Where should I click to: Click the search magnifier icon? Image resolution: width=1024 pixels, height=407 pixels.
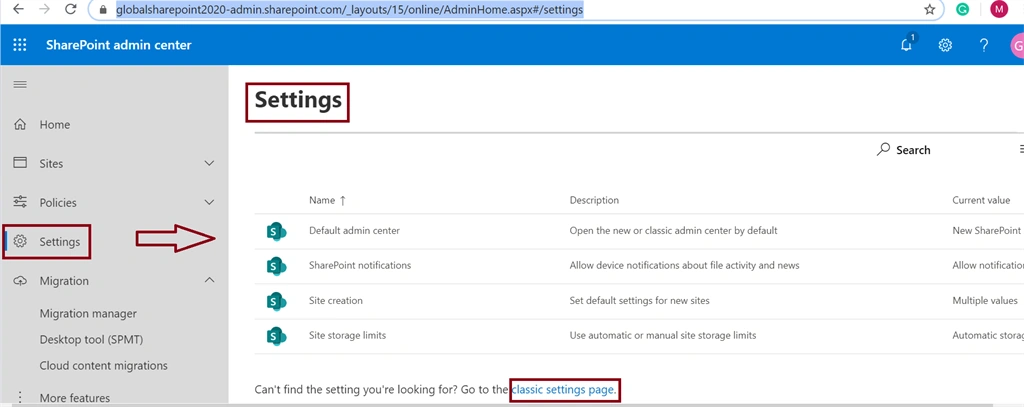pyautogui.click(x=883, y=150)
